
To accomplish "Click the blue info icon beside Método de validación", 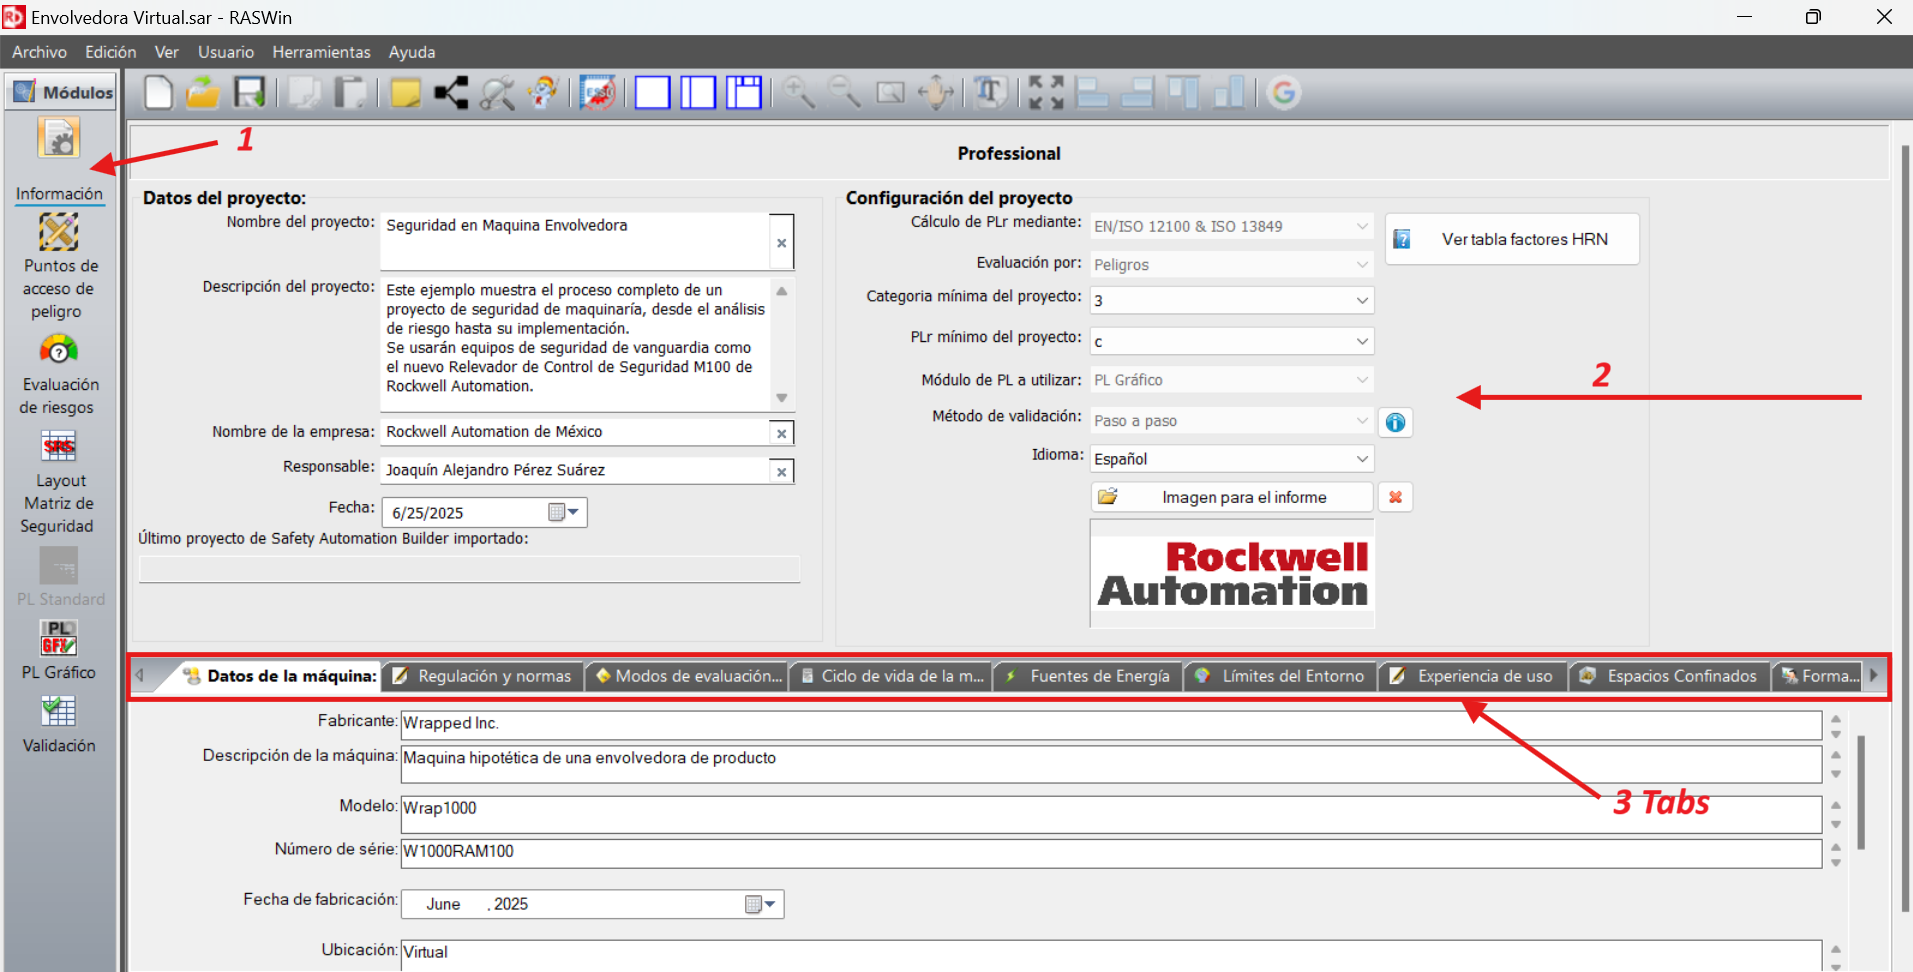I will pos(1395,422).
